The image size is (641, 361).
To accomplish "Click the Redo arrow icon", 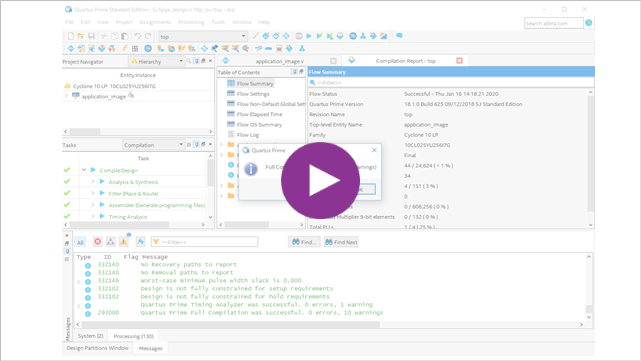I will point(148,36).
